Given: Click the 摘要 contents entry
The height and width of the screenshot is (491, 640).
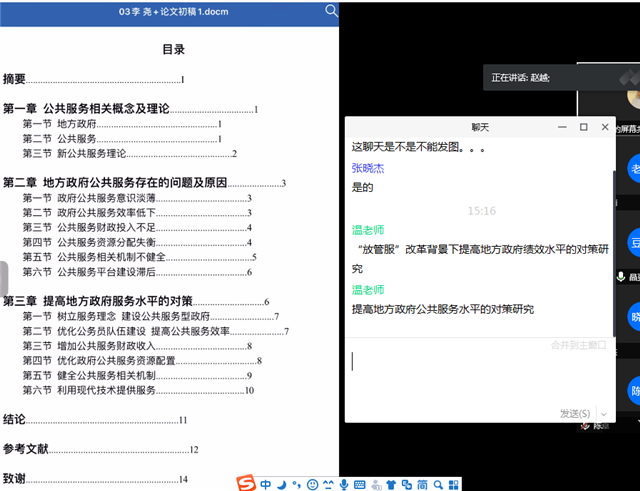Looking at the screenshot, I should (x=94, y=79).
